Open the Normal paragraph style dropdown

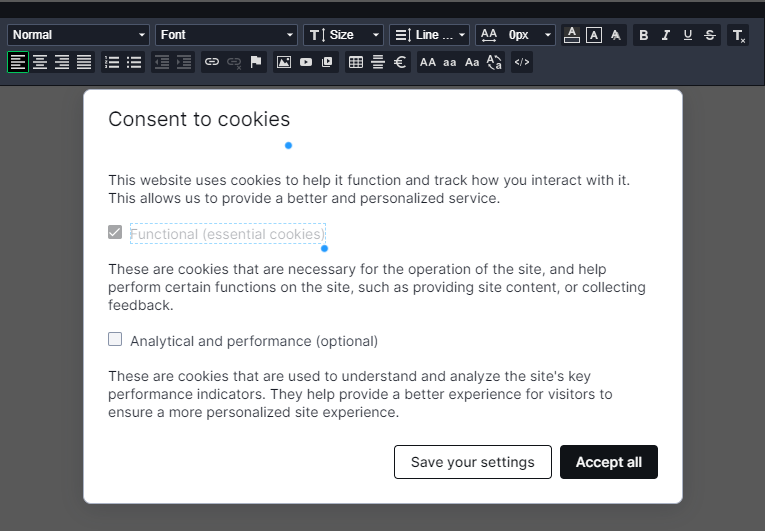click(79, 35)
